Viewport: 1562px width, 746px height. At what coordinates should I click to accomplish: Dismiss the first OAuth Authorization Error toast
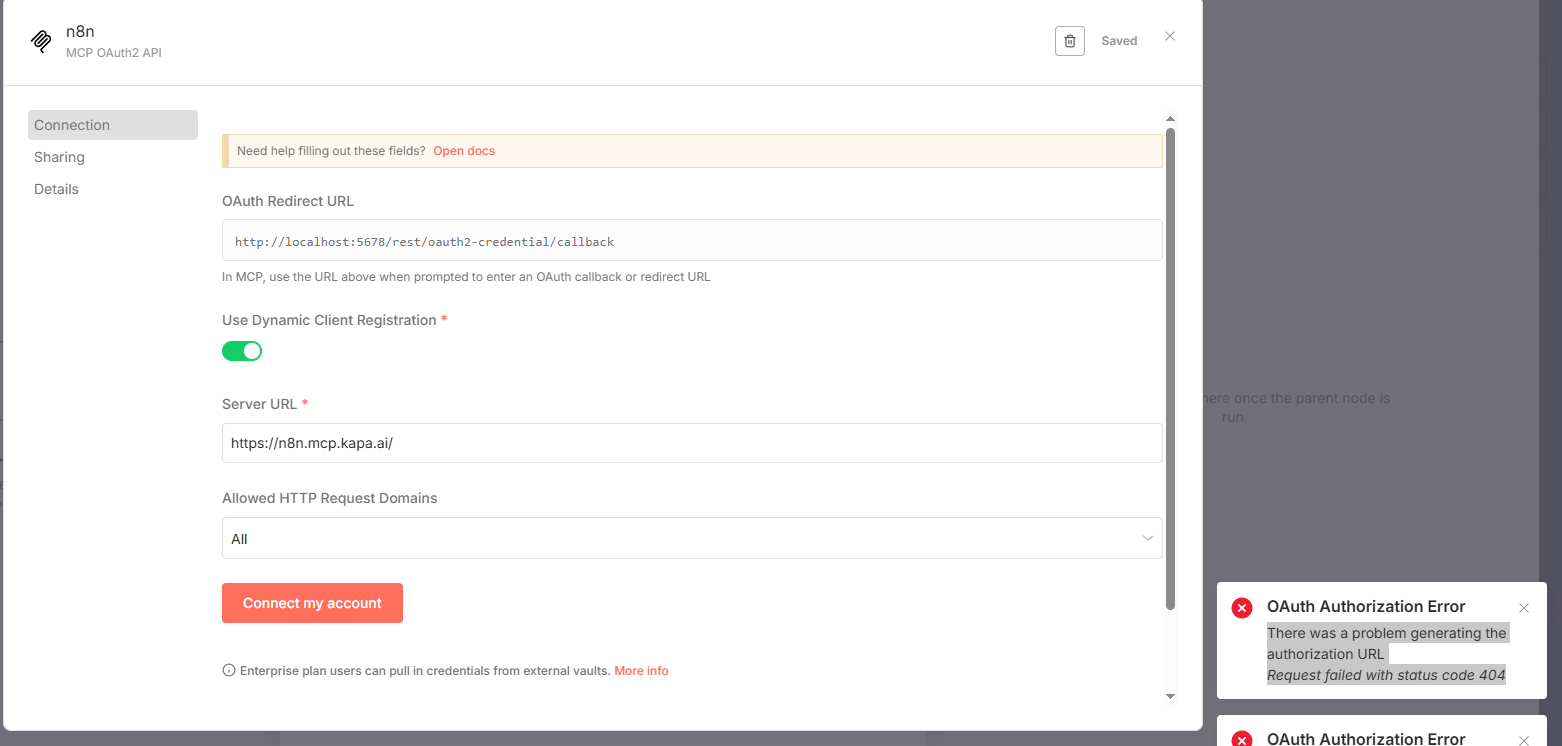pyautogui.click(x=1524, y=608)
